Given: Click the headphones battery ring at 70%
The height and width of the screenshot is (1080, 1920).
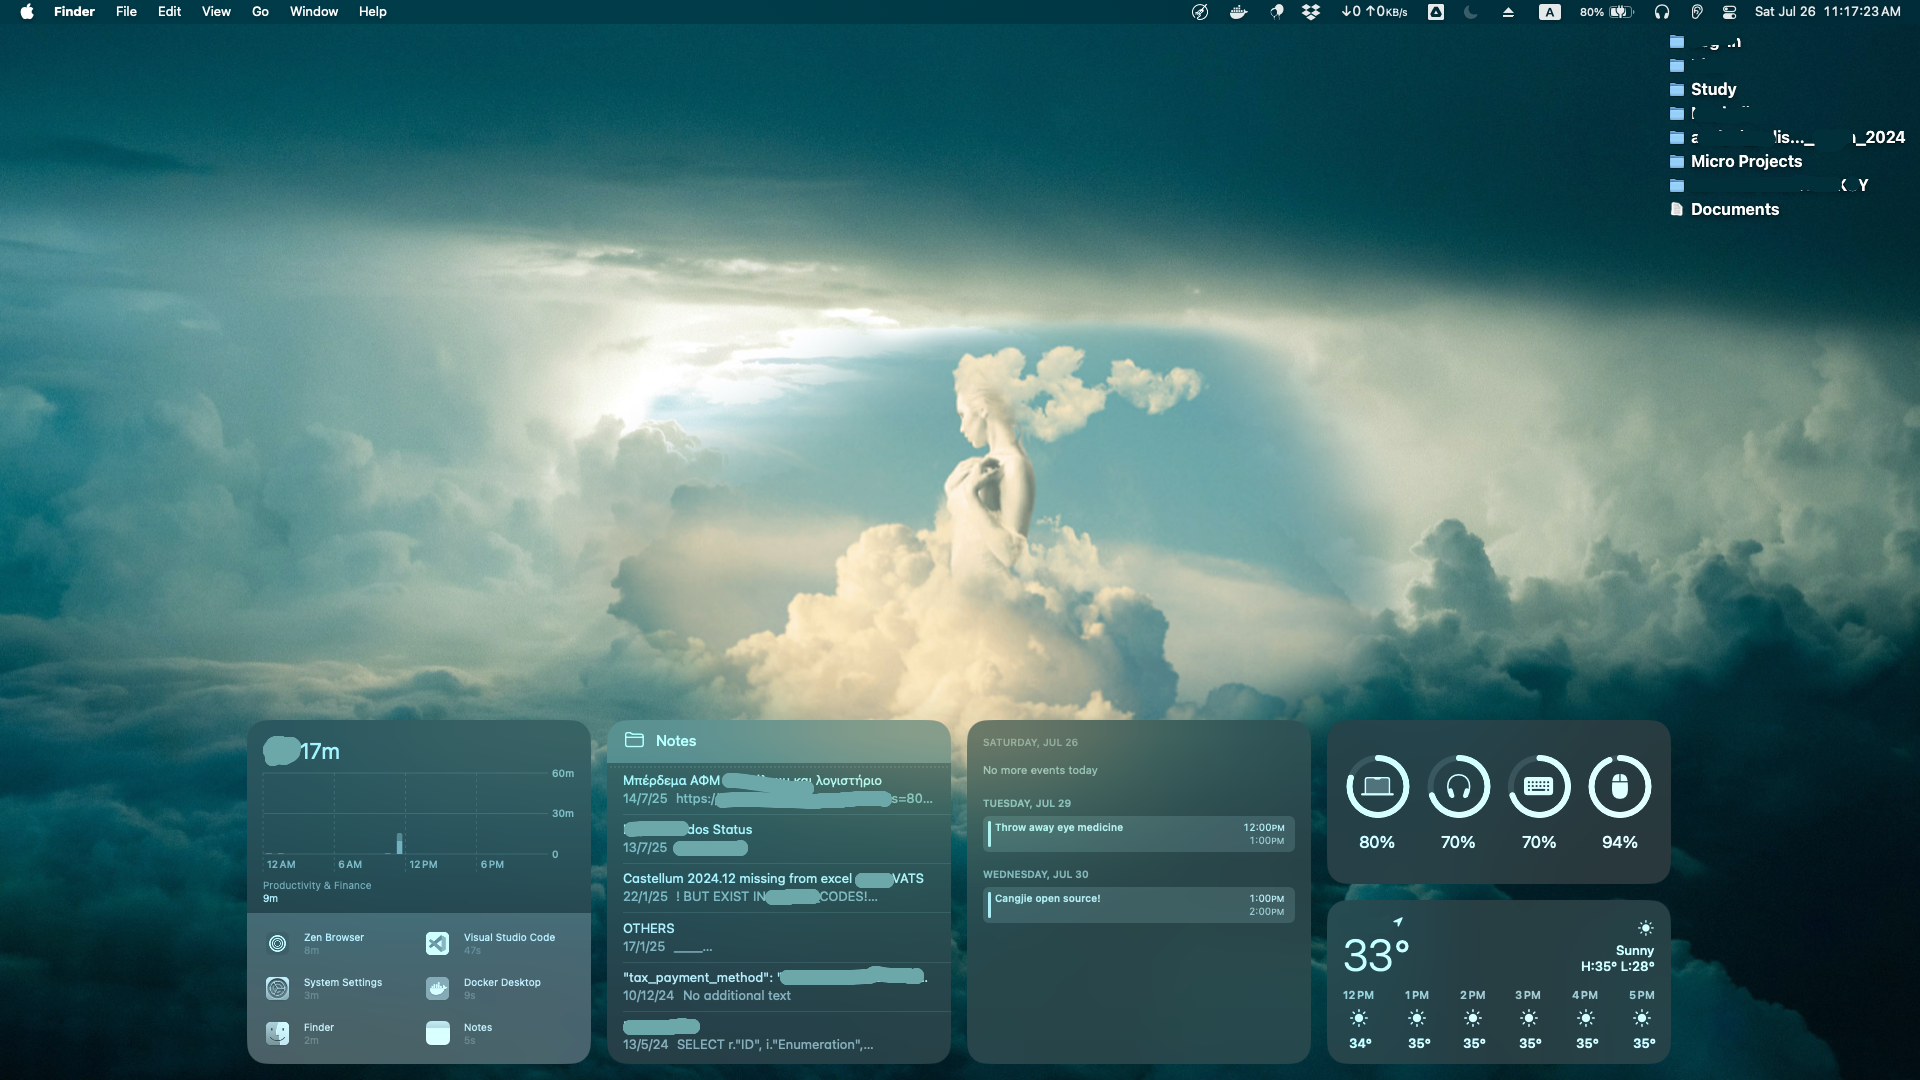Looking at the screenshot, I should point(1458,786).
